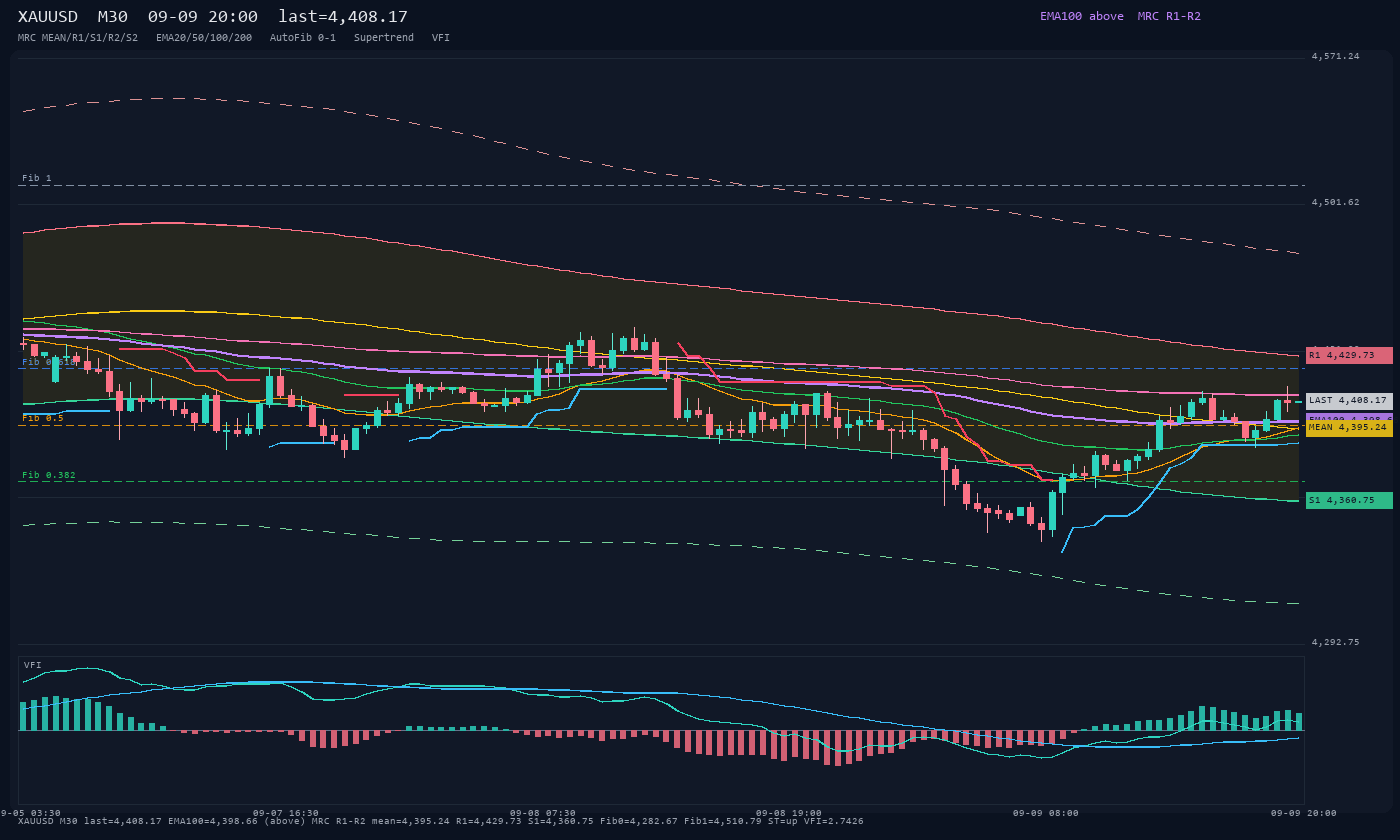Select the M30 timeframe label in the title
The image size is (1400, 840).
point(115,17)
